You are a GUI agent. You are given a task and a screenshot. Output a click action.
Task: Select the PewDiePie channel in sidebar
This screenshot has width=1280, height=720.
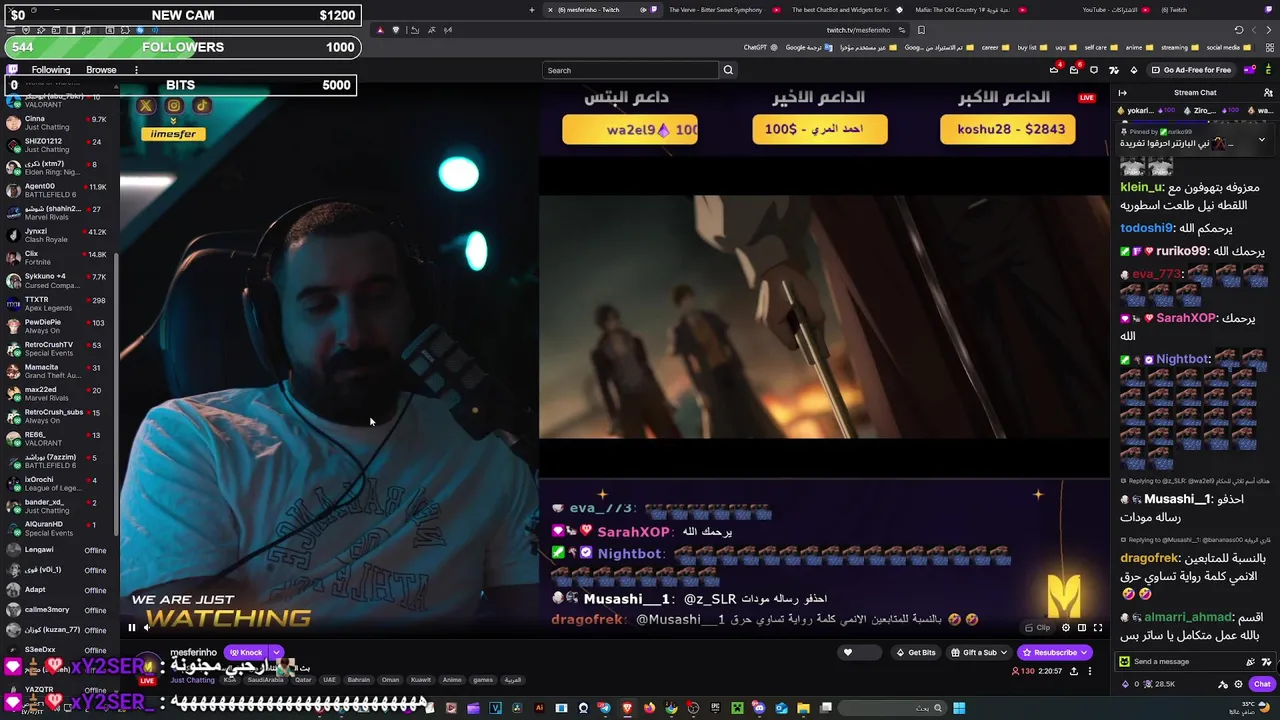click(58, 326)
